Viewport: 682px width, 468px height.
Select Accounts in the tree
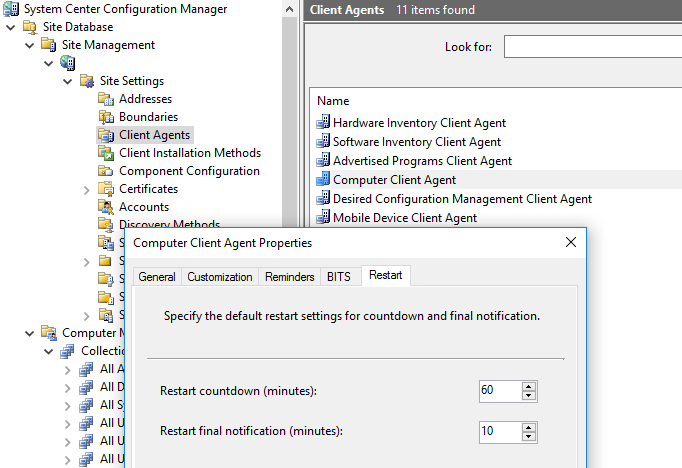coord(144,207)
